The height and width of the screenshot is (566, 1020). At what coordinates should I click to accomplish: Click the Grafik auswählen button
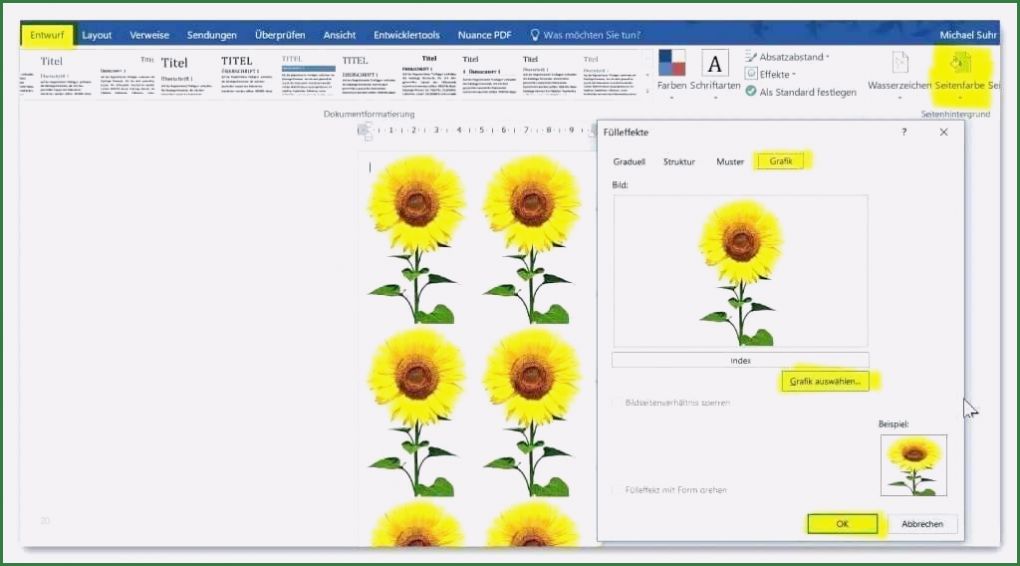(x=825, y=381)
